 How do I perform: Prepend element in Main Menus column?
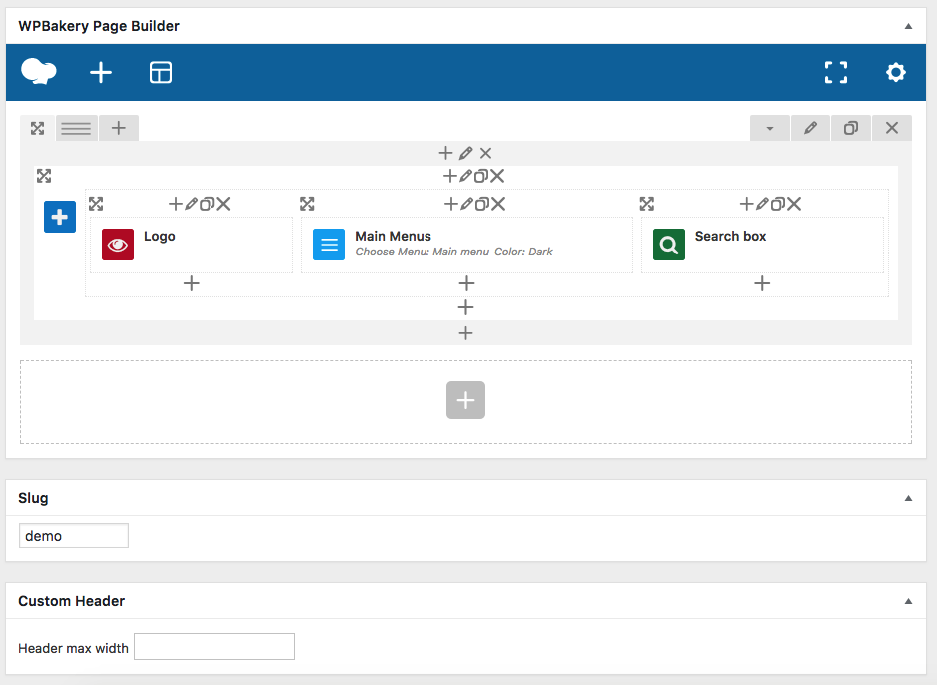point(451,204)
